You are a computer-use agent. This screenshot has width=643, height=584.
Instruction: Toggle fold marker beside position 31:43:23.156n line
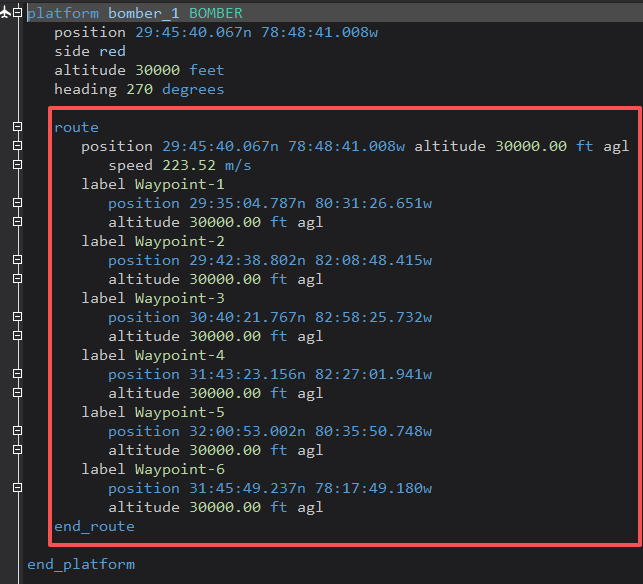click(17, 374)
